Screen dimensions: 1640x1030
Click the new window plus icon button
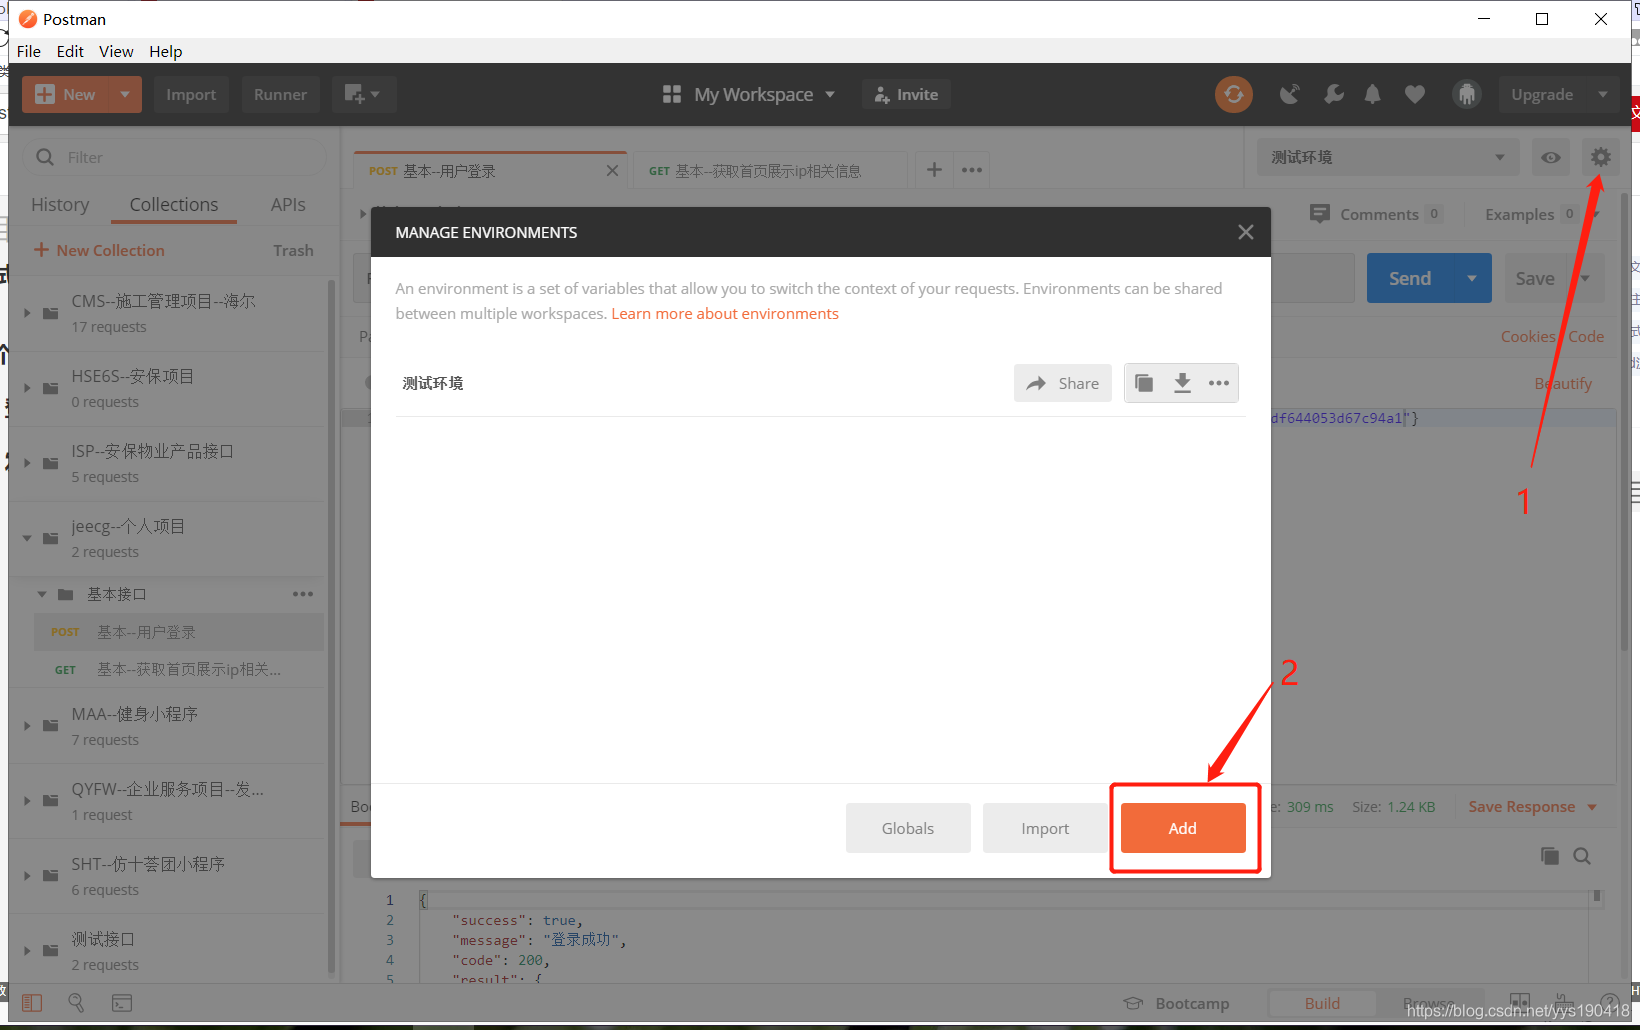(x=363, y=94)
